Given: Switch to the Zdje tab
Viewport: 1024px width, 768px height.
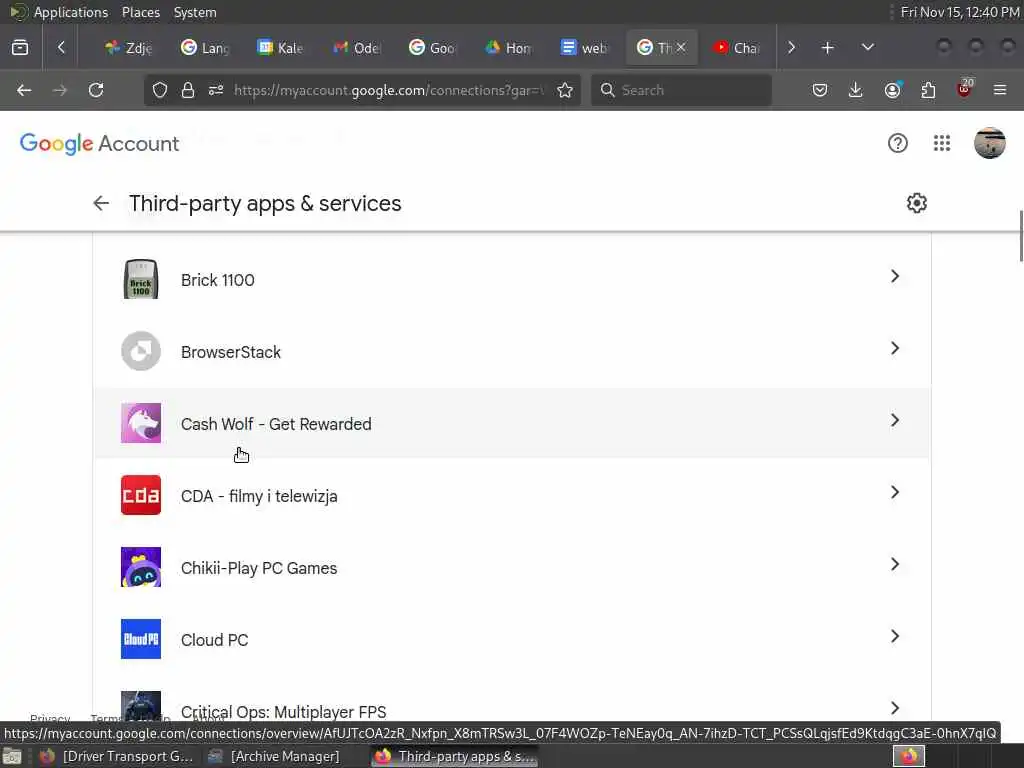Looking at the screenshot, I should (x=129, y=47).
